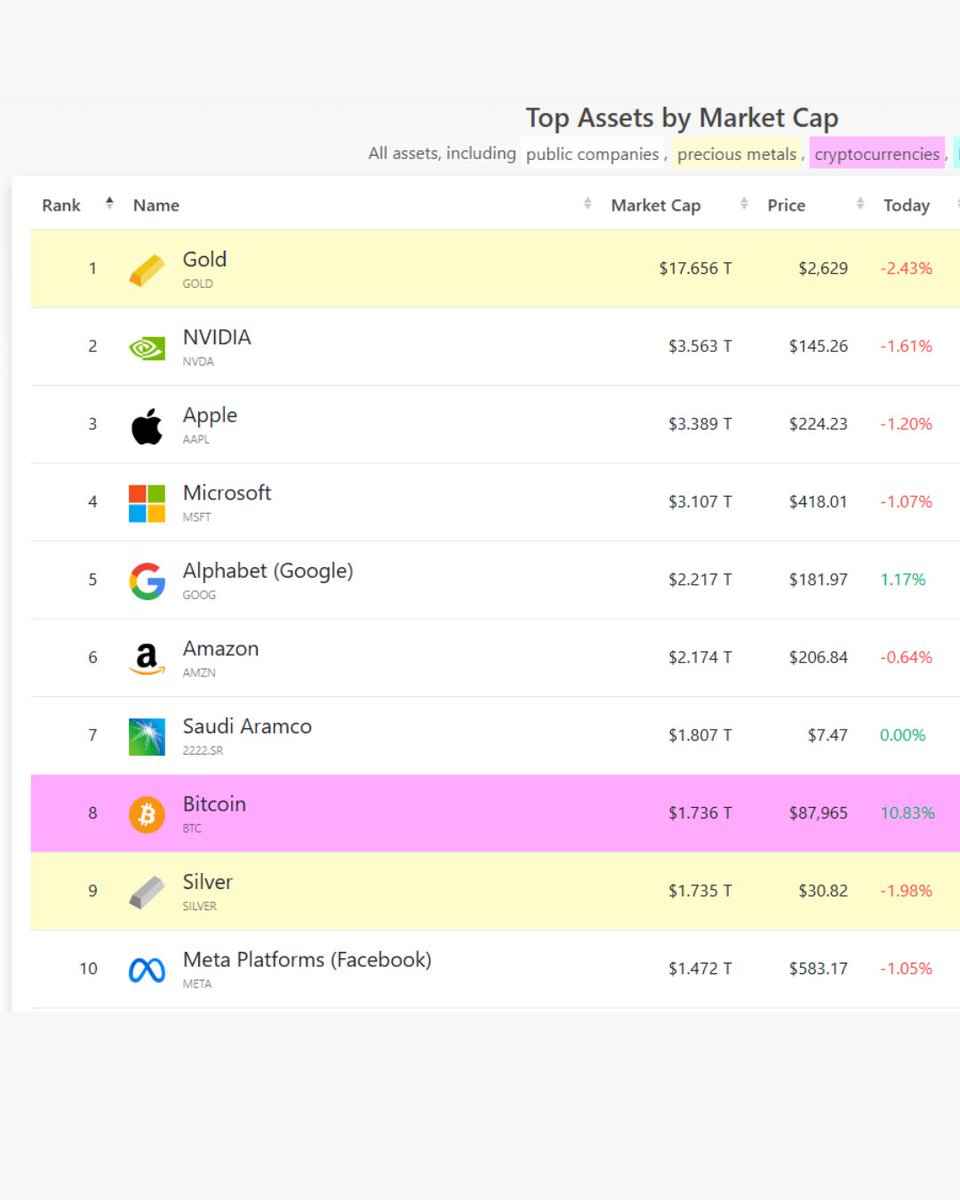Viewport: 960px width, 1200px height.
Task: Click Gold market cap $17.656 T
Action: (695, 268)
